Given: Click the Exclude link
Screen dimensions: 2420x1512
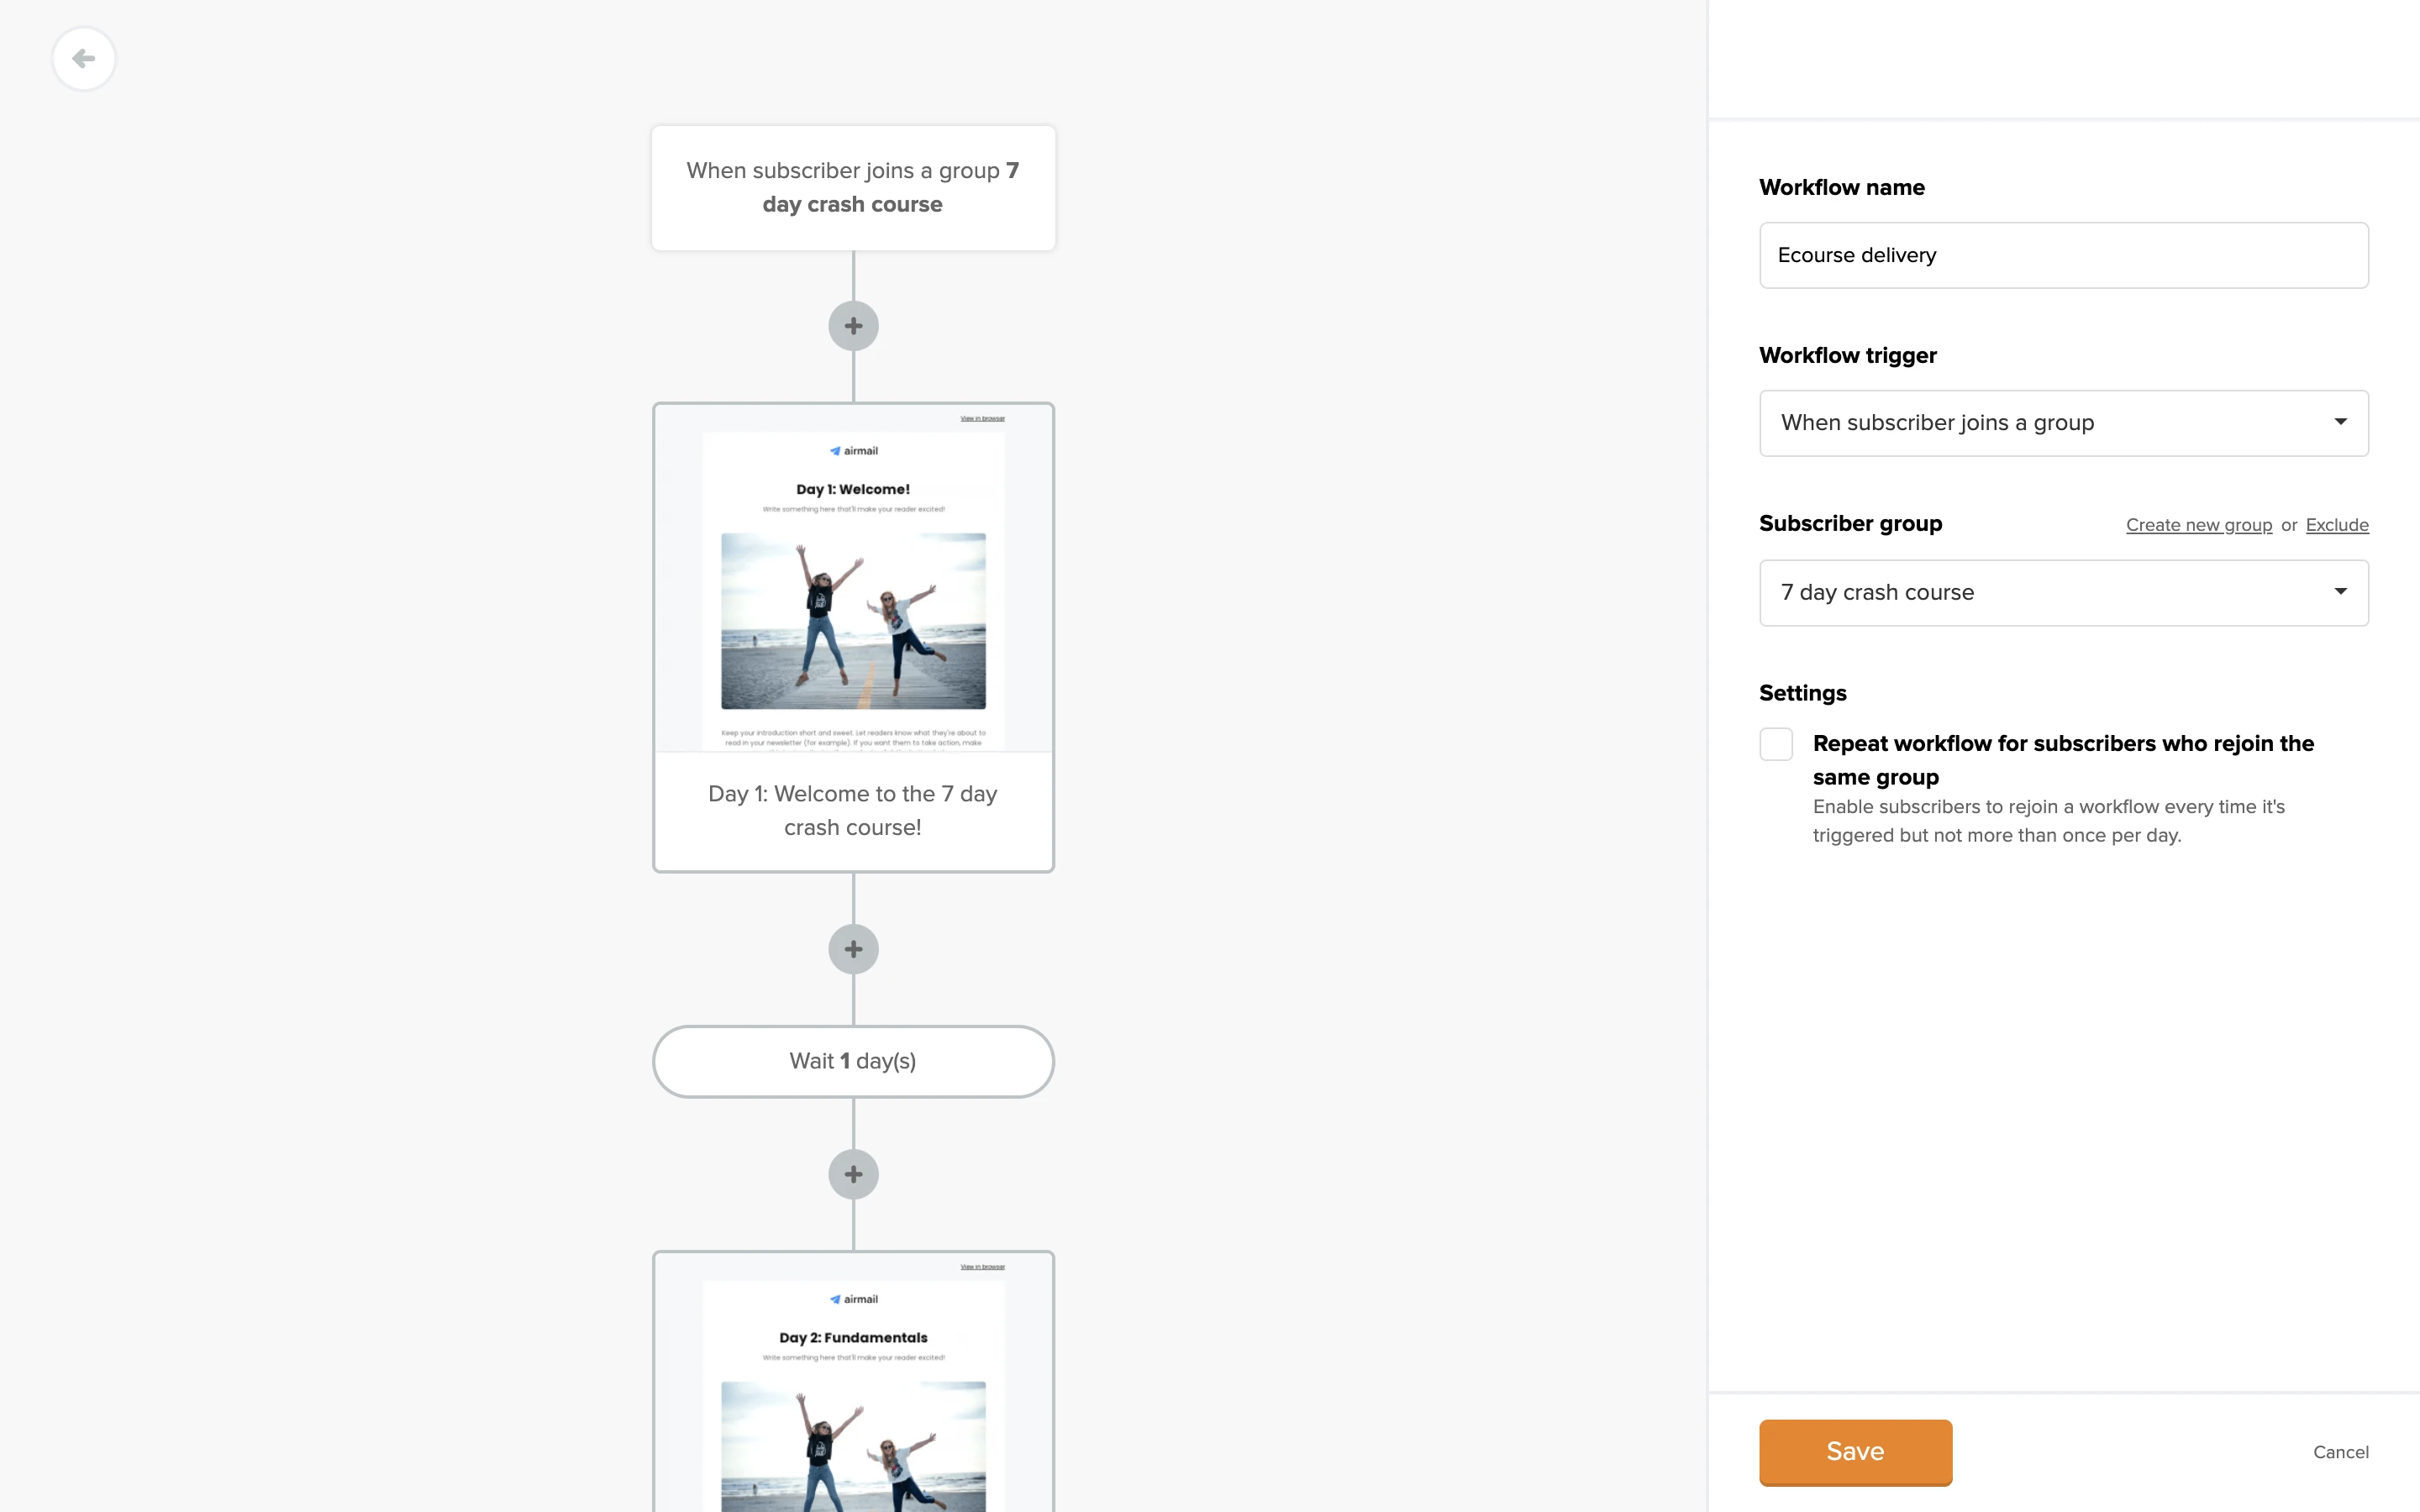Looking at the screenshot, I should tap(2336, 525).
